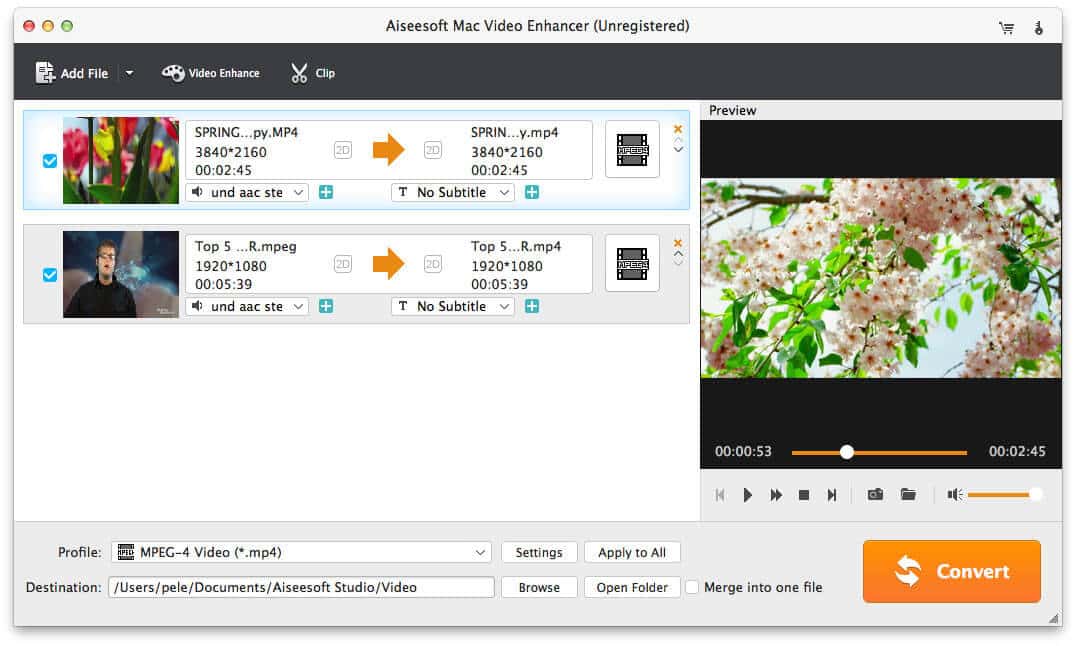The width and height of the screenshot is (1076, 646).
Task: Open the snapshot folder from preview controls
Action: tap(908, 494)
